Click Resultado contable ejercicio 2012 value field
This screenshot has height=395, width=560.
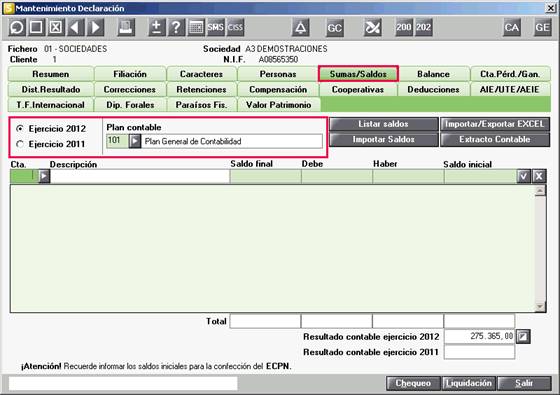pyautogui.click(x=479, y=336)
